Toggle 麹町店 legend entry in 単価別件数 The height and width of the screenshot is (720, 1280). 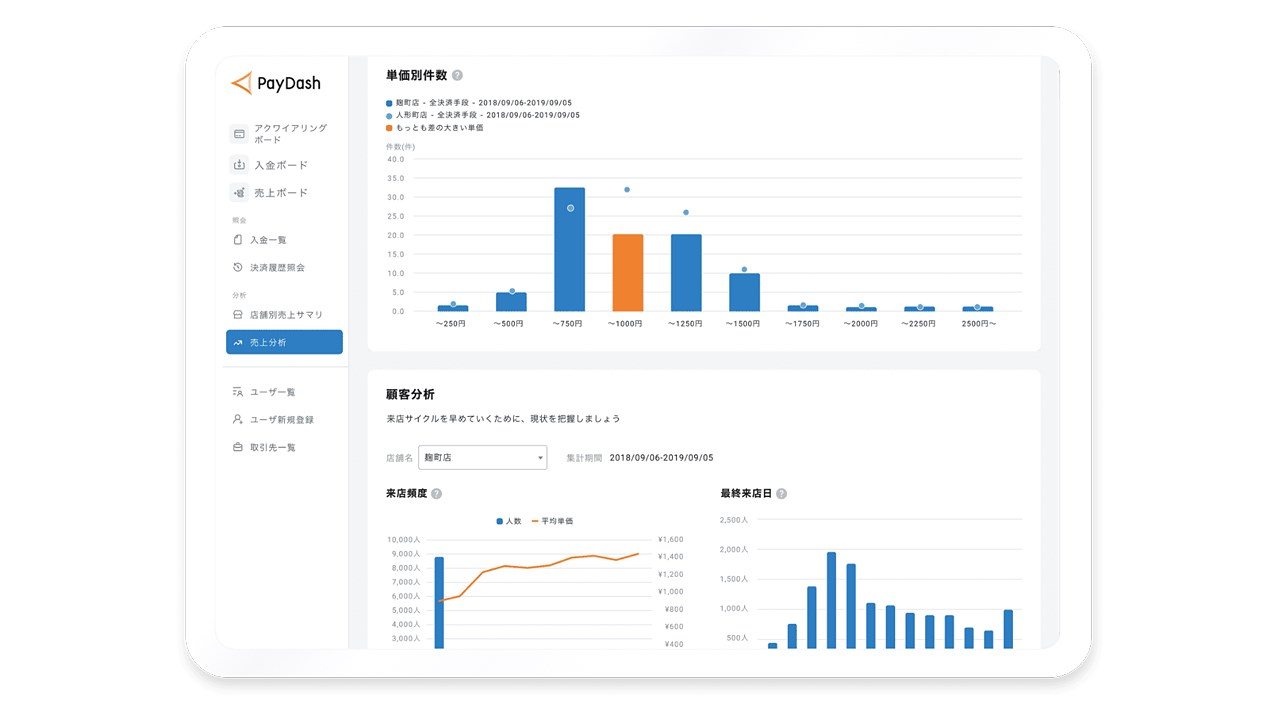[x=478, y=103]
